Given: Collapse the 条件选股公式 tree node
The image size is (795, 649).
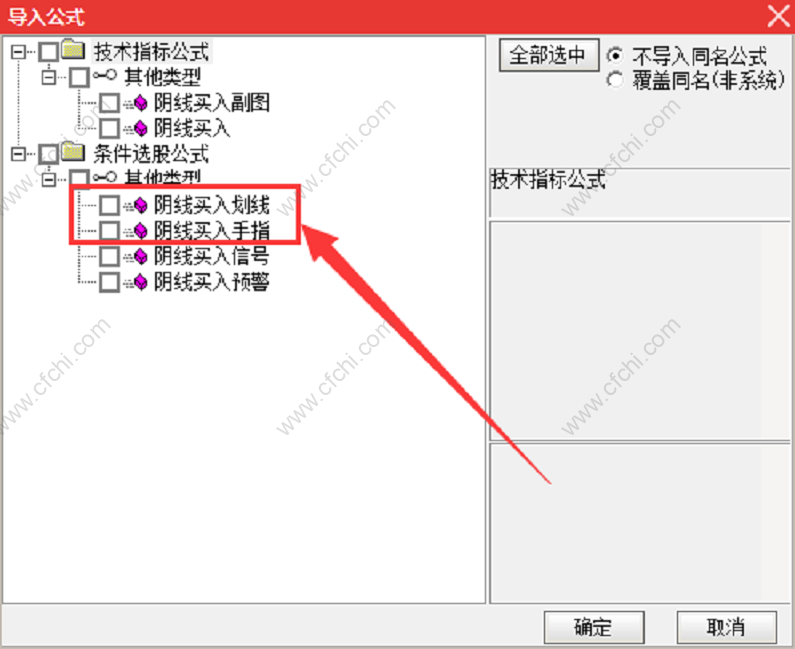Looking at the screenshot, I should coord(18,154).
